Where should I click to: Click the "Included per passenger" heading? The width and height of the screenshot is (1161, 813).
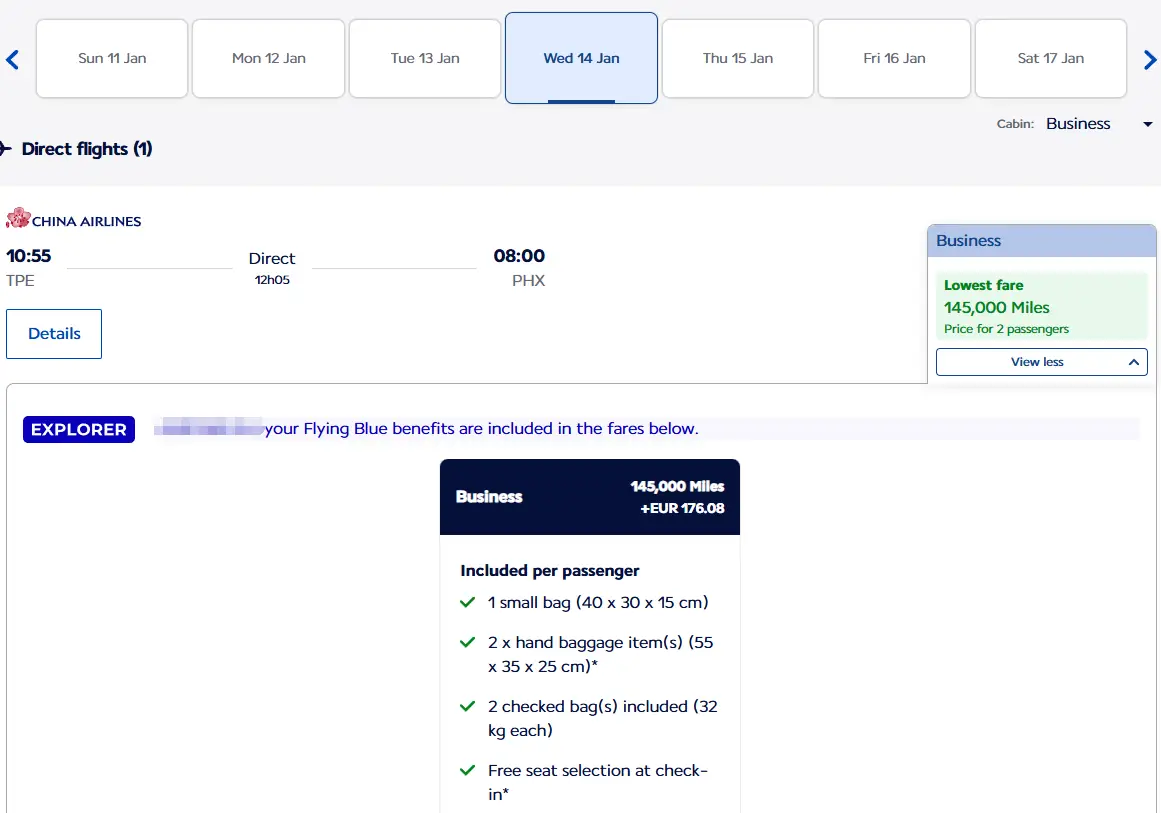549,571
